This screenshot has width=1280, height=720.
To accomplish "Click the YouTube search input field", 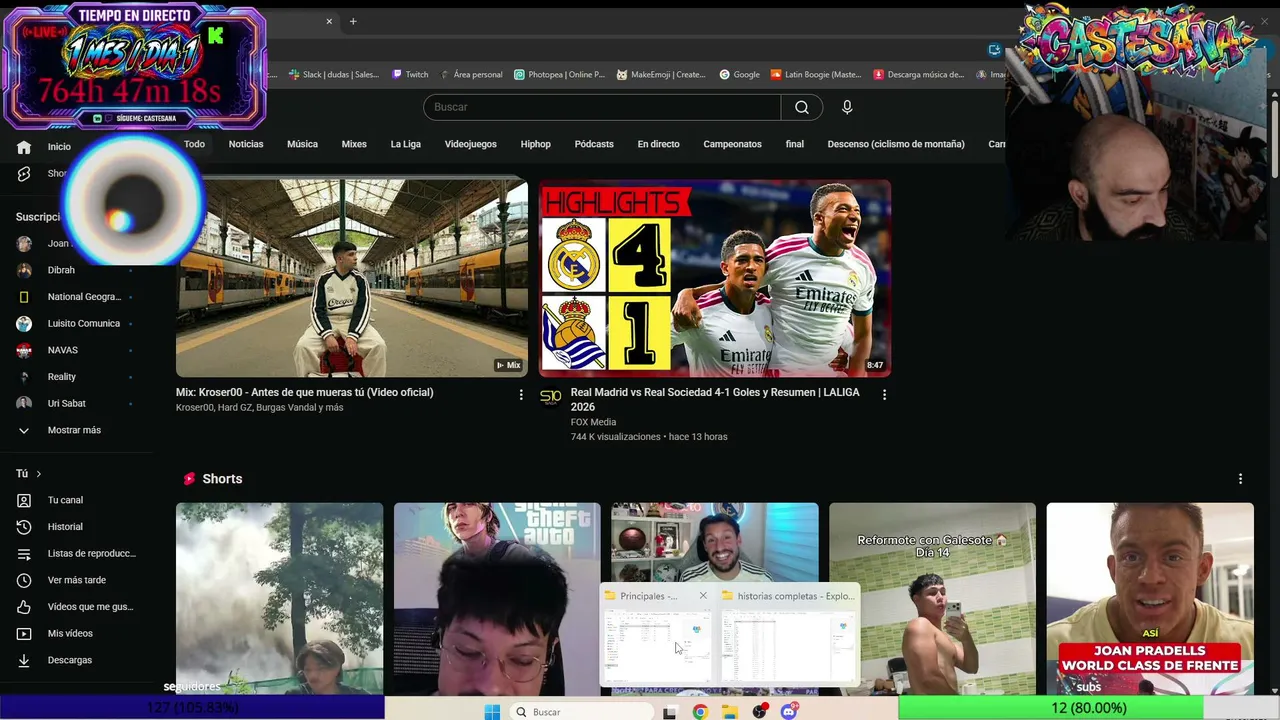I will pos(602,107).
